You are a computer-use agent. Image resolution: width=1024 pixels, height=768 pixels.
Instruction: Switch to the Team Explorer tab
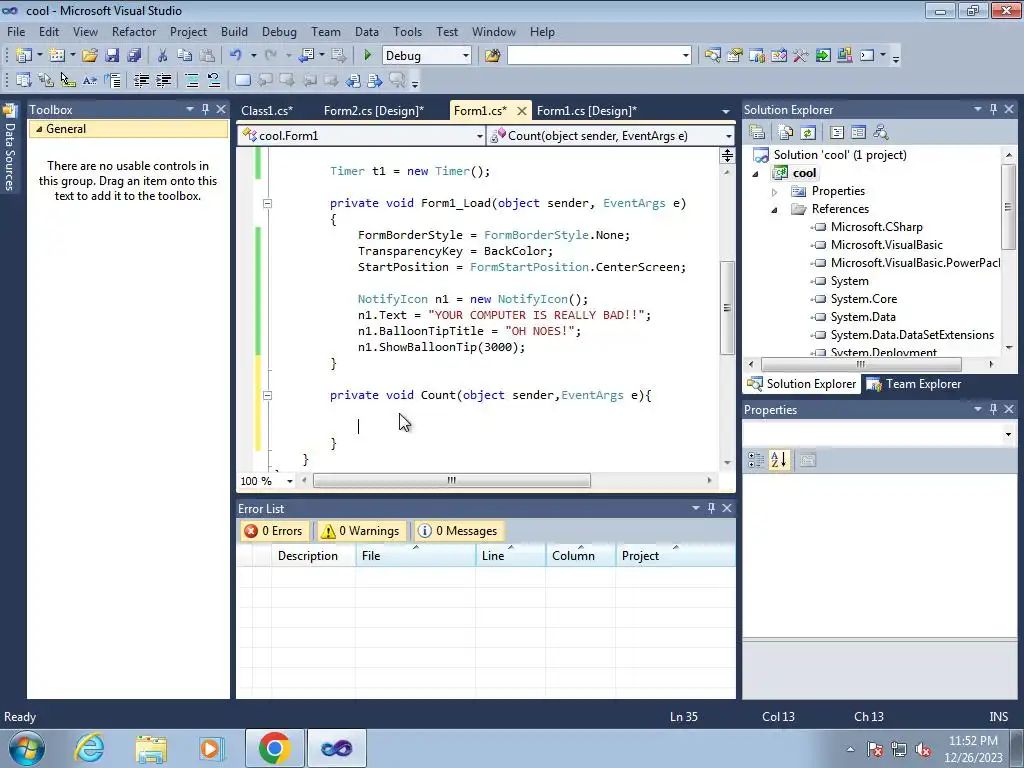(915, 384)
